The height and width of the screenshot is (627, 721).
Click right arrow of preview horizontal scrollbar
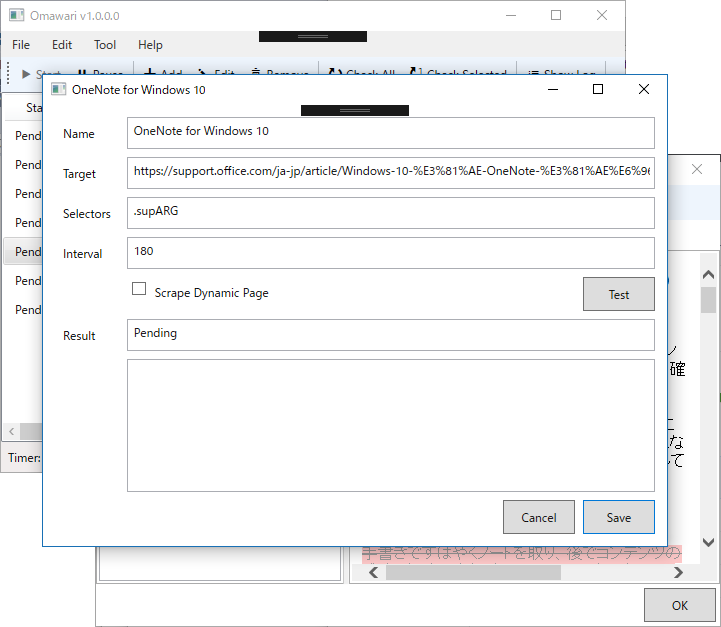[678, 572]
